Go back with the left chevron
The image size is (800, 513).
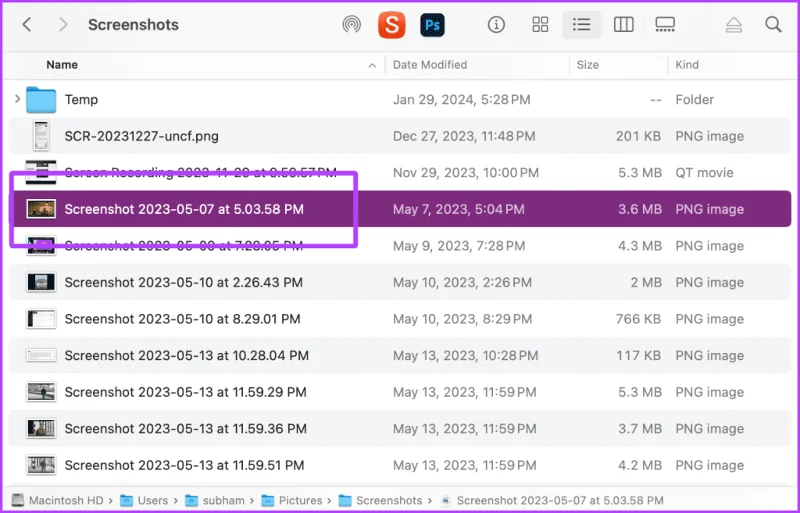(27, 24)
